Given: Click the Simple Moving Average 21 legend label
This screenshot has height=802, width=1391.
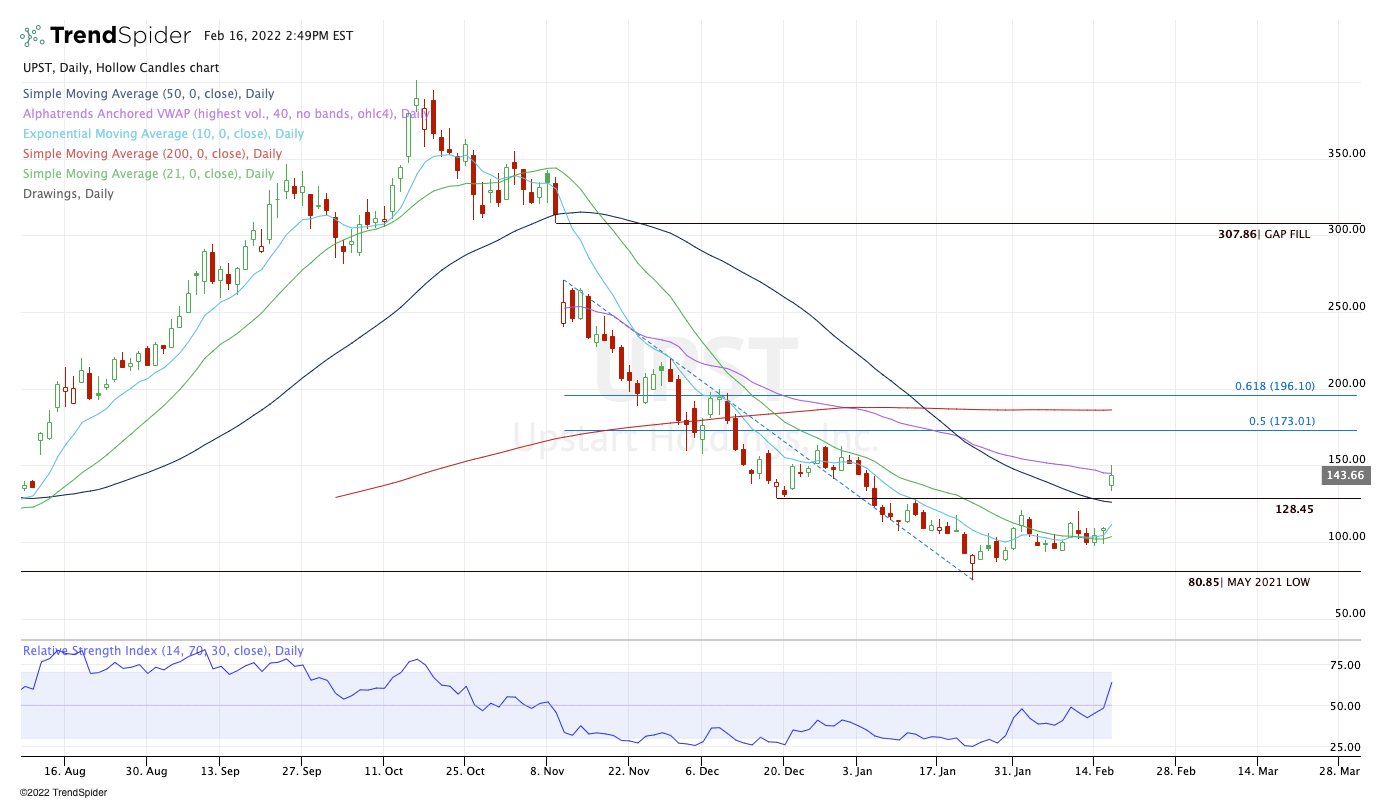Looking at the screenshot, I should pyautogui.click(x=148, y=174).
